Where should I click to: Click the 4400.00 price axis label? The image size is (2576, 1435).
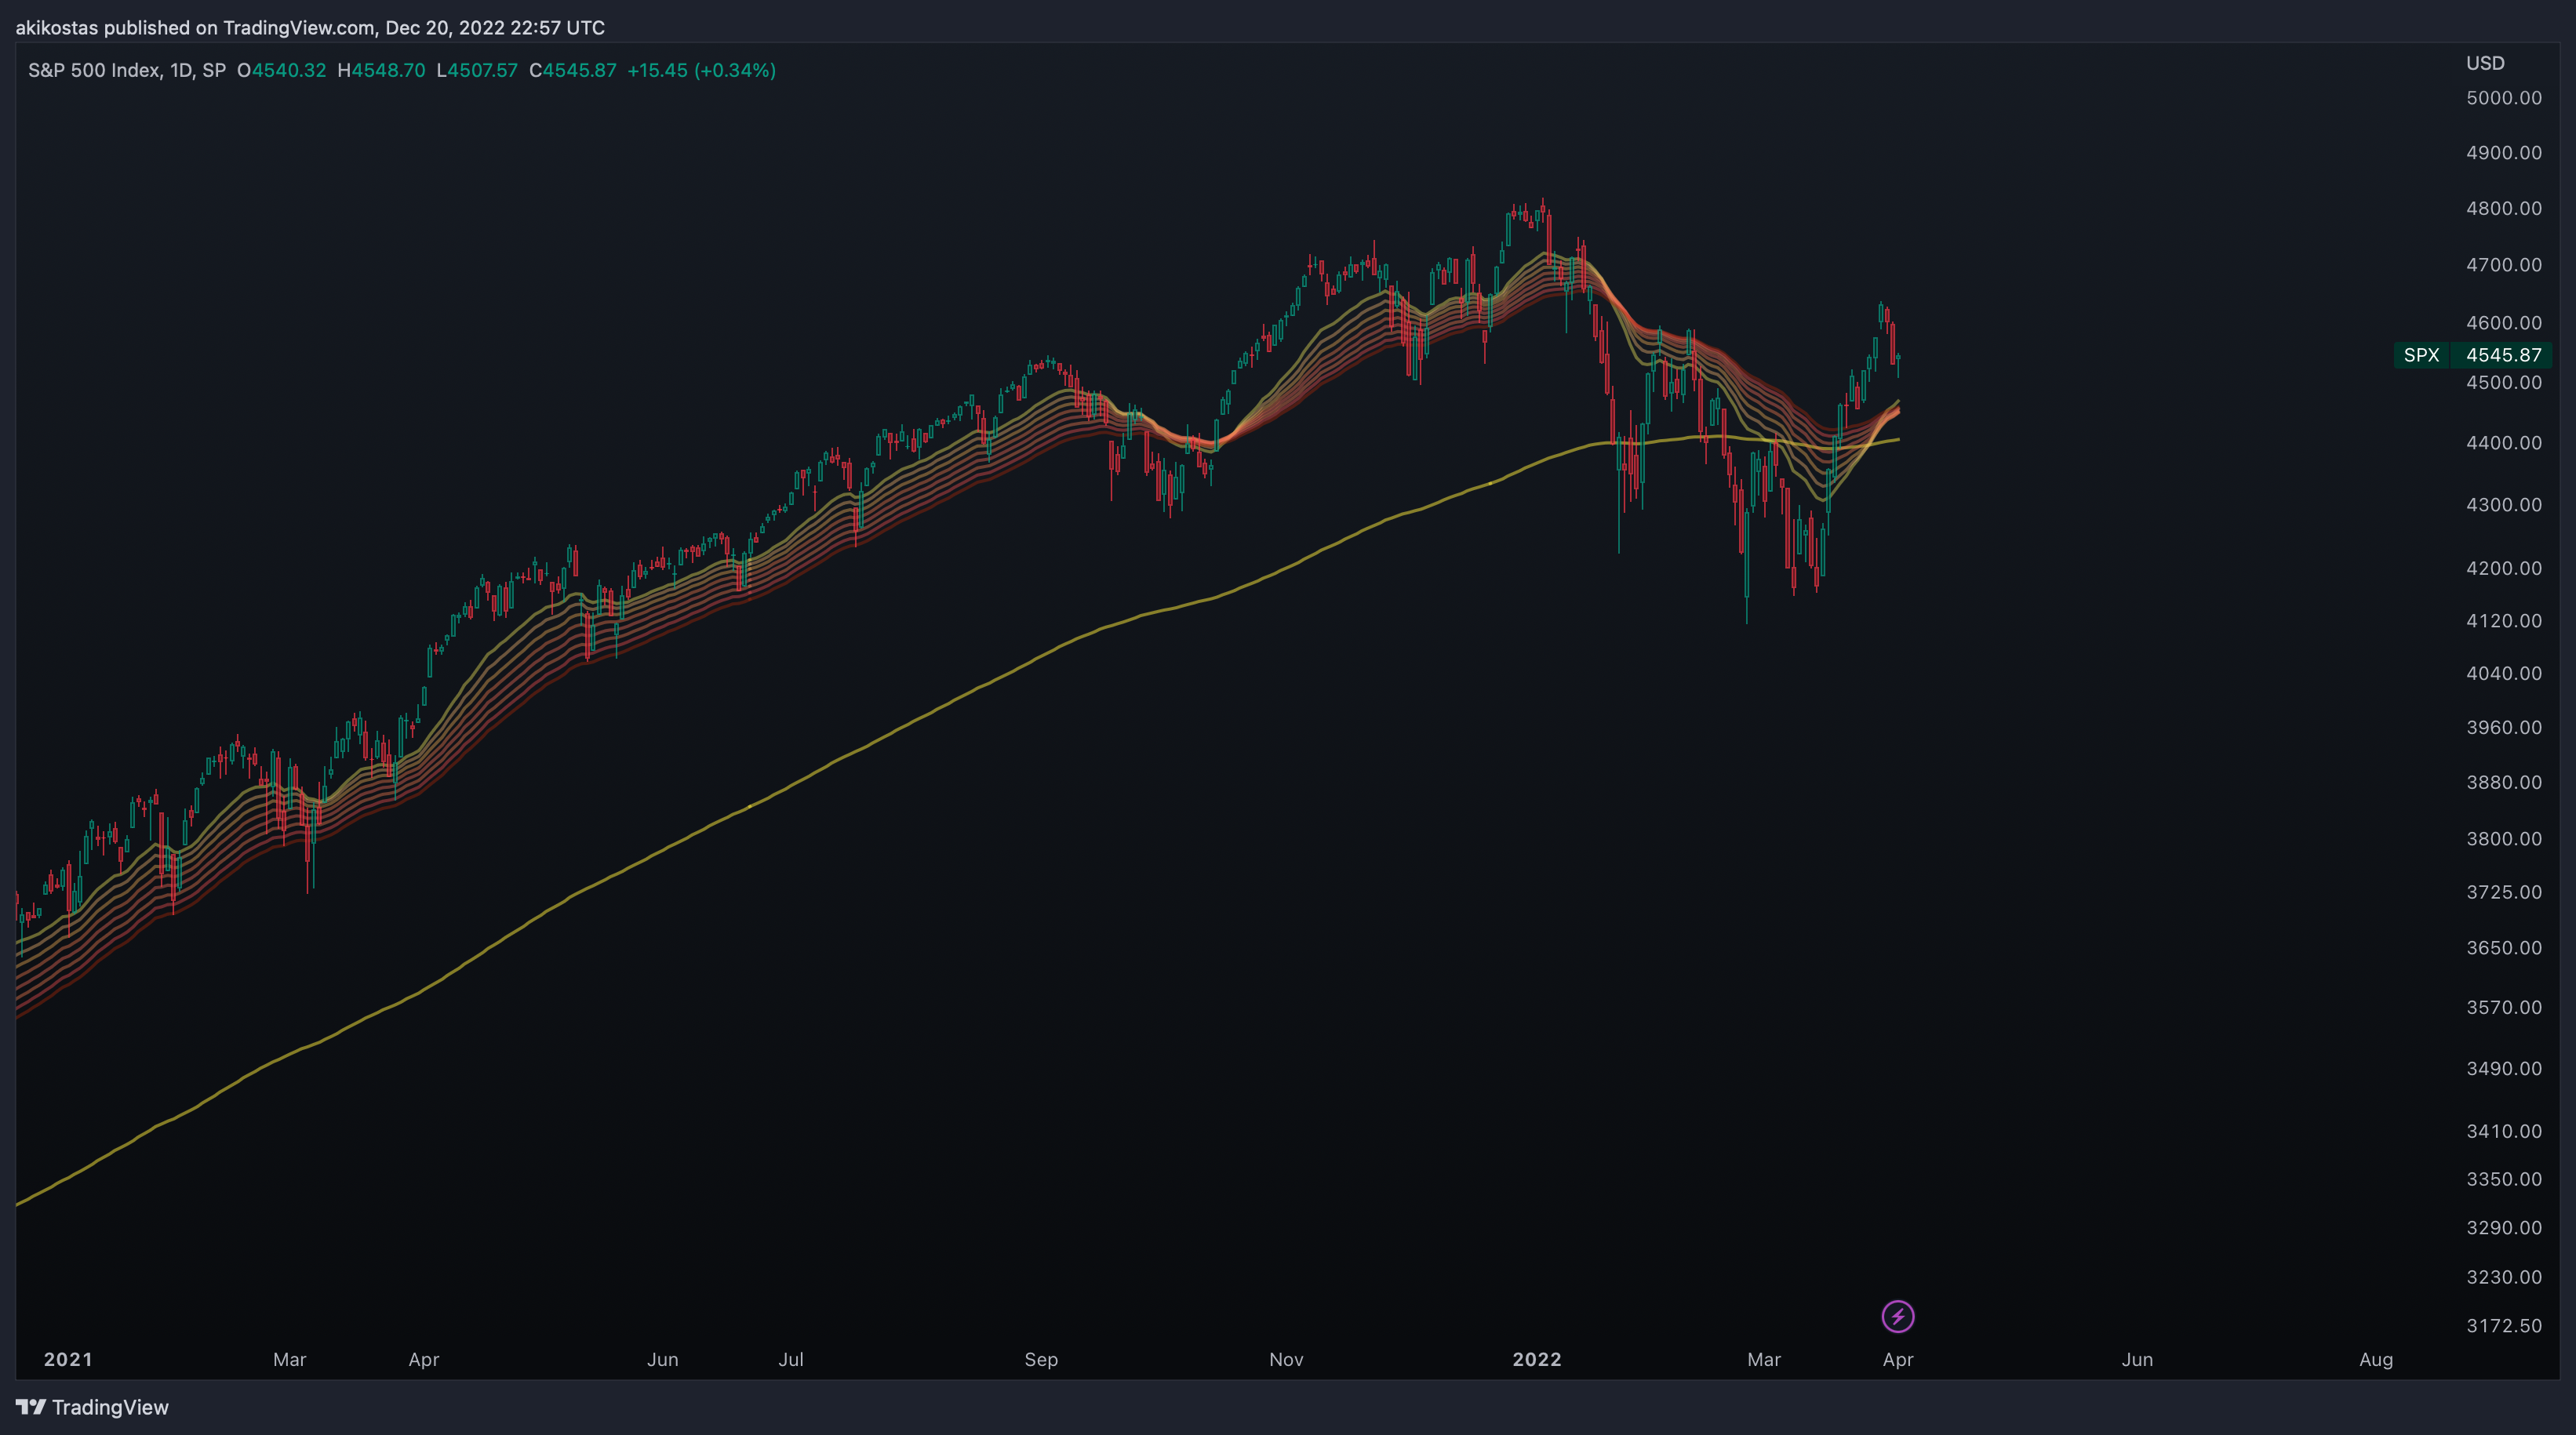(2503, 442)
